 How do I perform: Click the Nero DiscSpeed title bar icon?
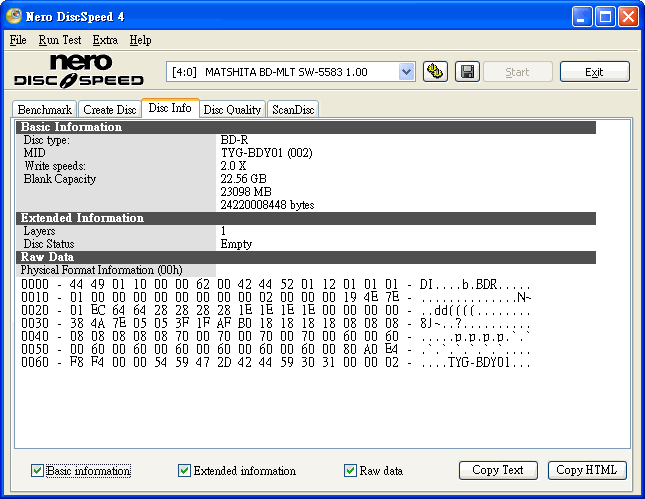pos(14,16)
